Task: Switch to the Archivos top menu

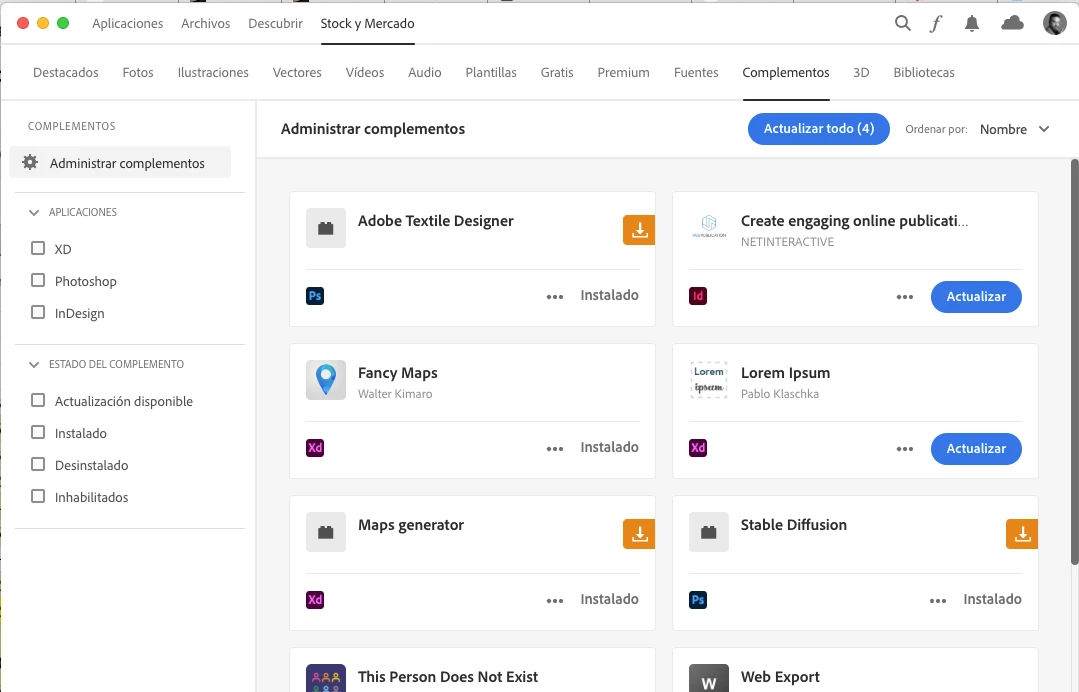Action: coord(205,23)
